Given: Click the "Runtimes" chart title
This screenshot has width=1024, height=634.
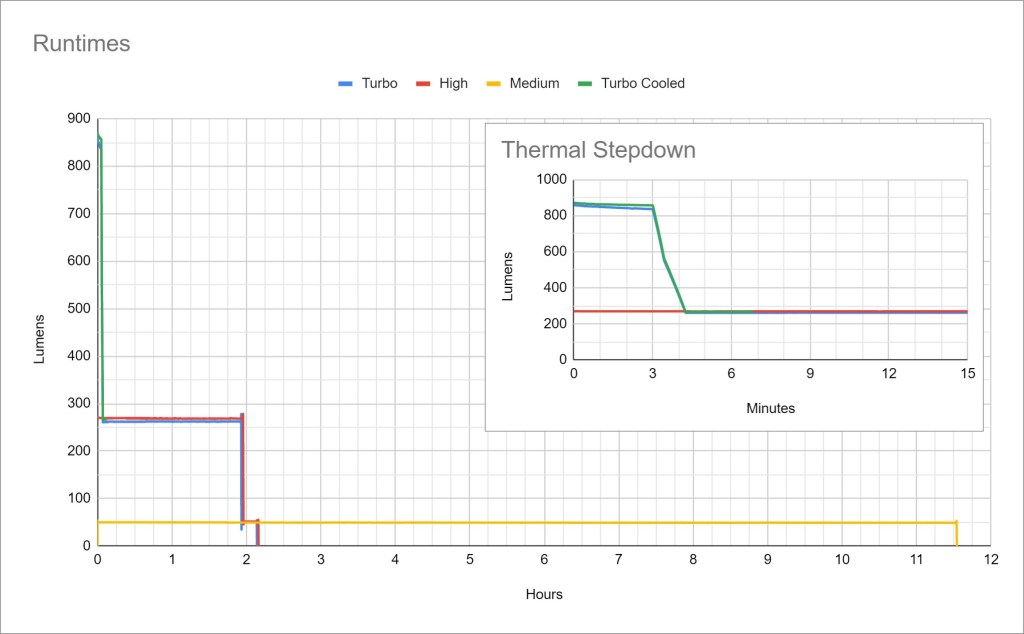Looking at the screenshot, I should 81,44.
